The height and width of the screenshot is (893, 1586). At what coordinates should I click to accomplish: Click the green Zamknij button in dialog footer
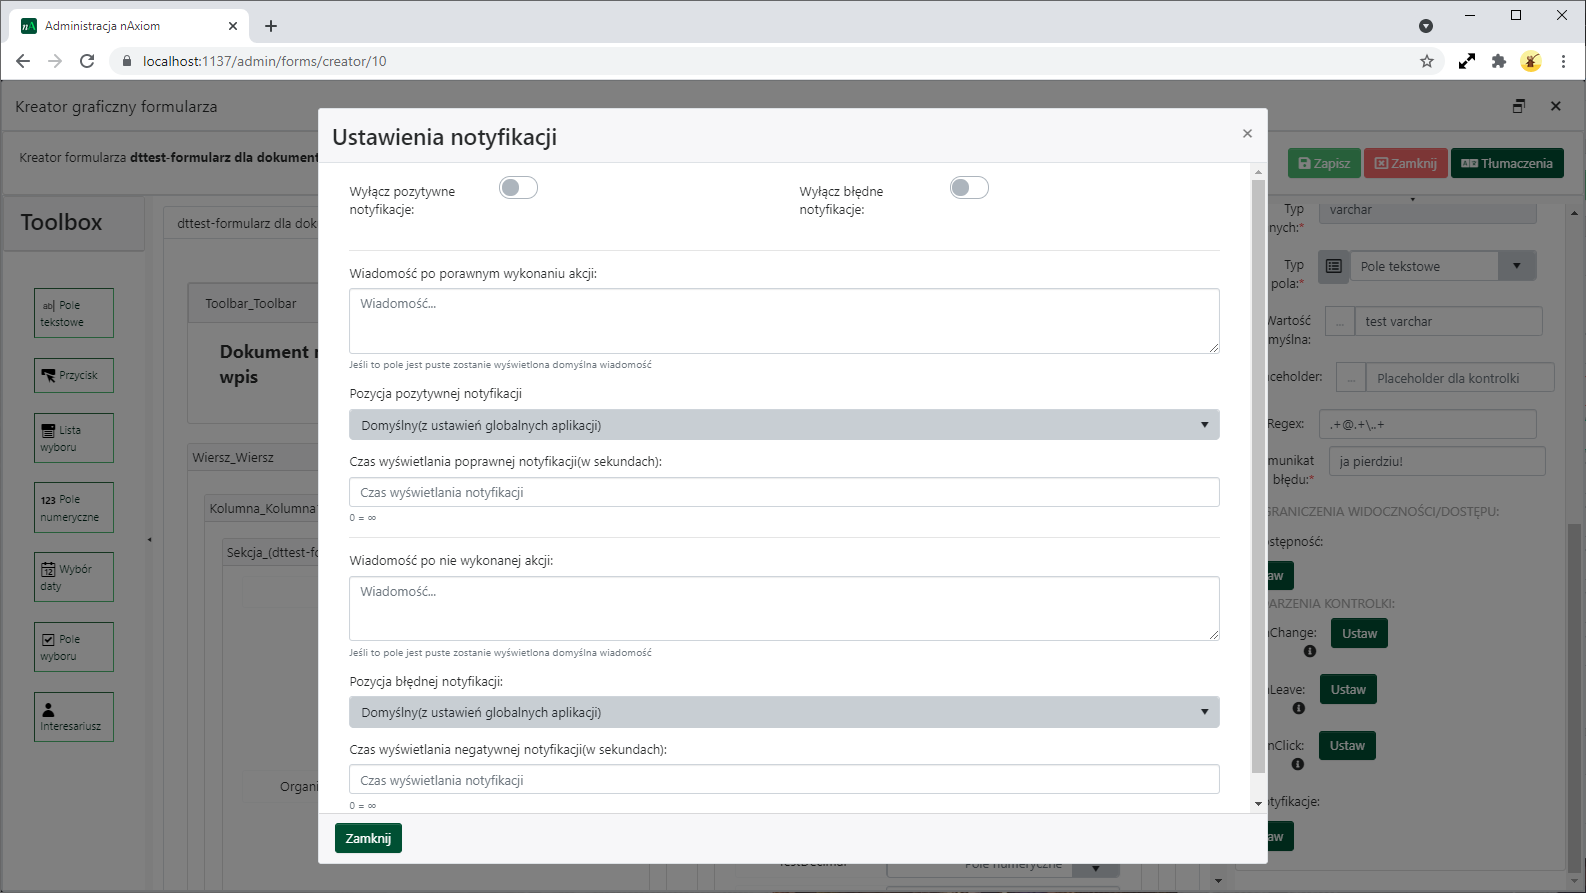click(x=368, y=838)
